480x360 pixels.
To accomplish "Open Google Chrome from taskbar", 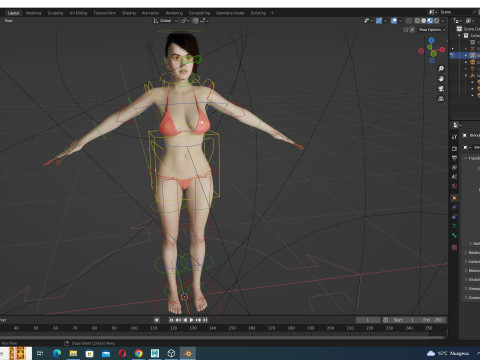I will [139, 353].
